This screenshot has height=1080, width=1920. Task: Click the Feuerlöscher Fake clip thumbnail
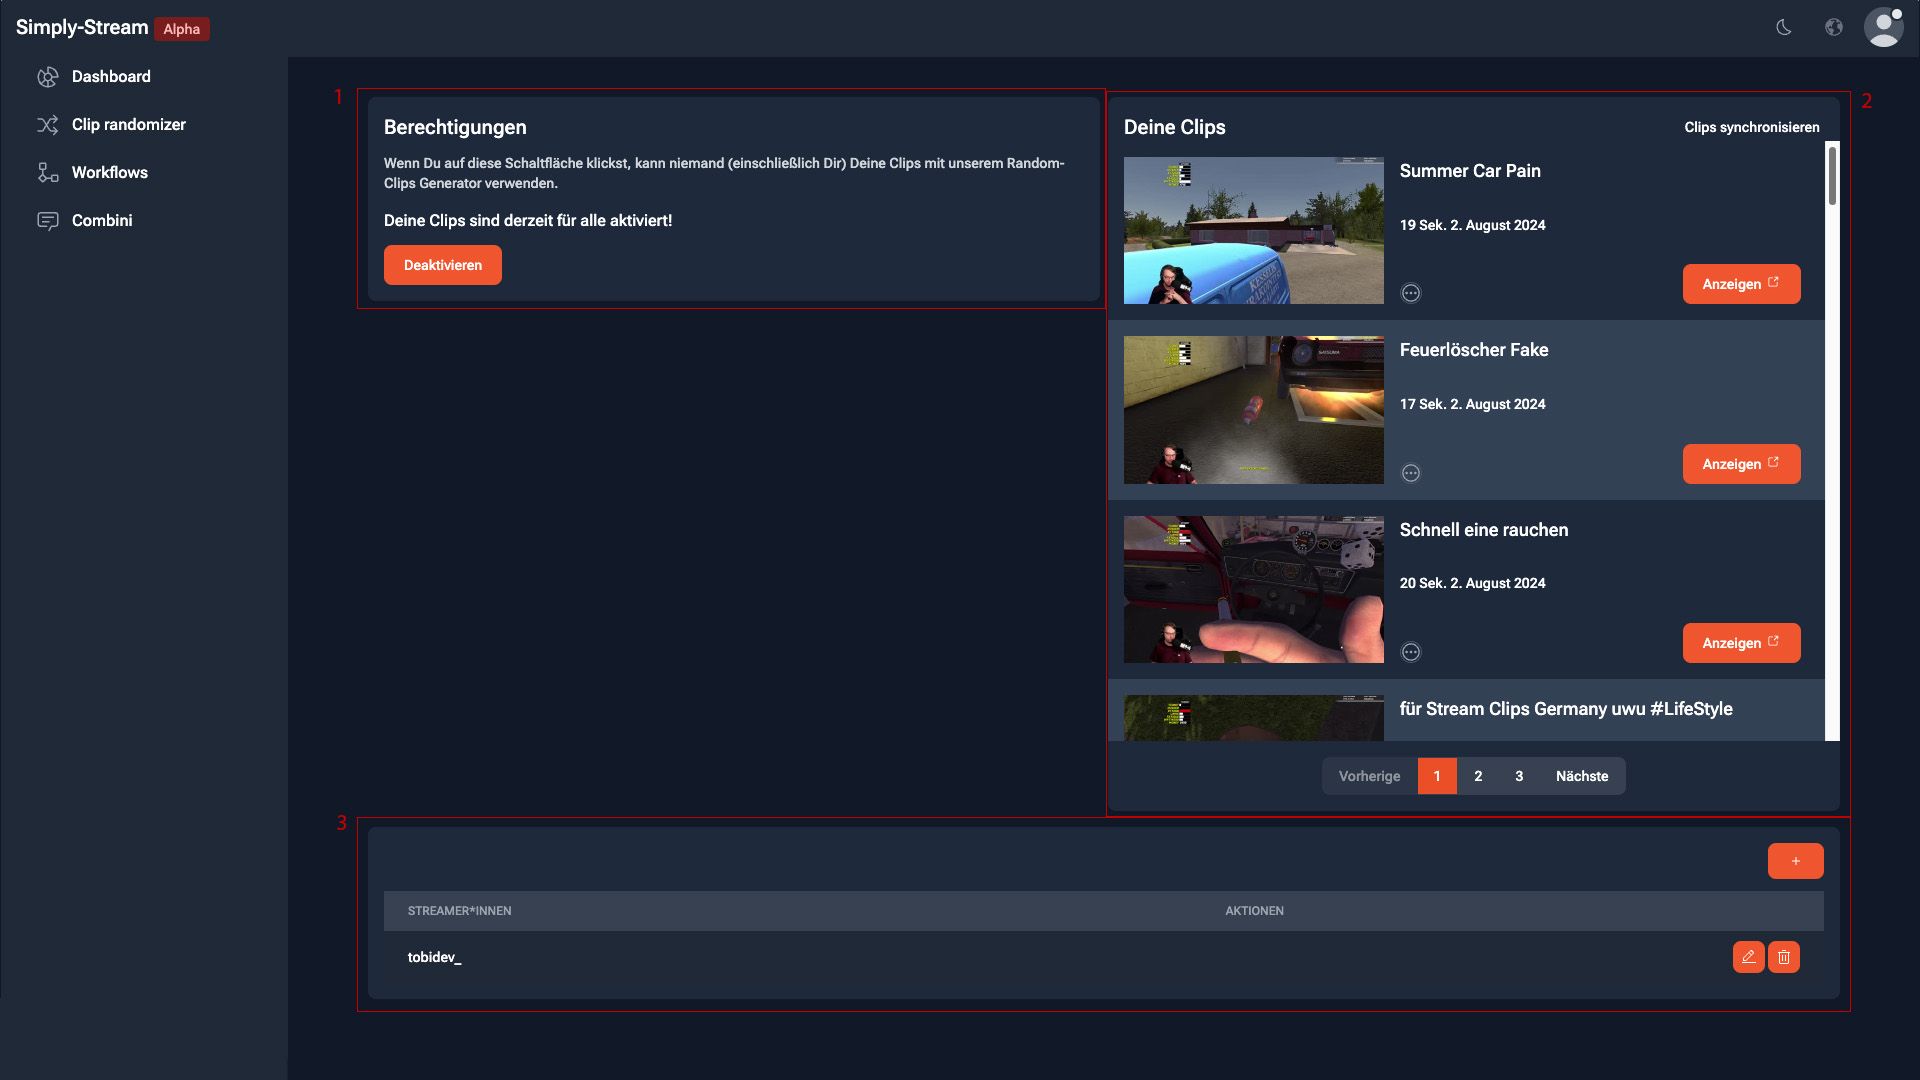click(1253, 409)
